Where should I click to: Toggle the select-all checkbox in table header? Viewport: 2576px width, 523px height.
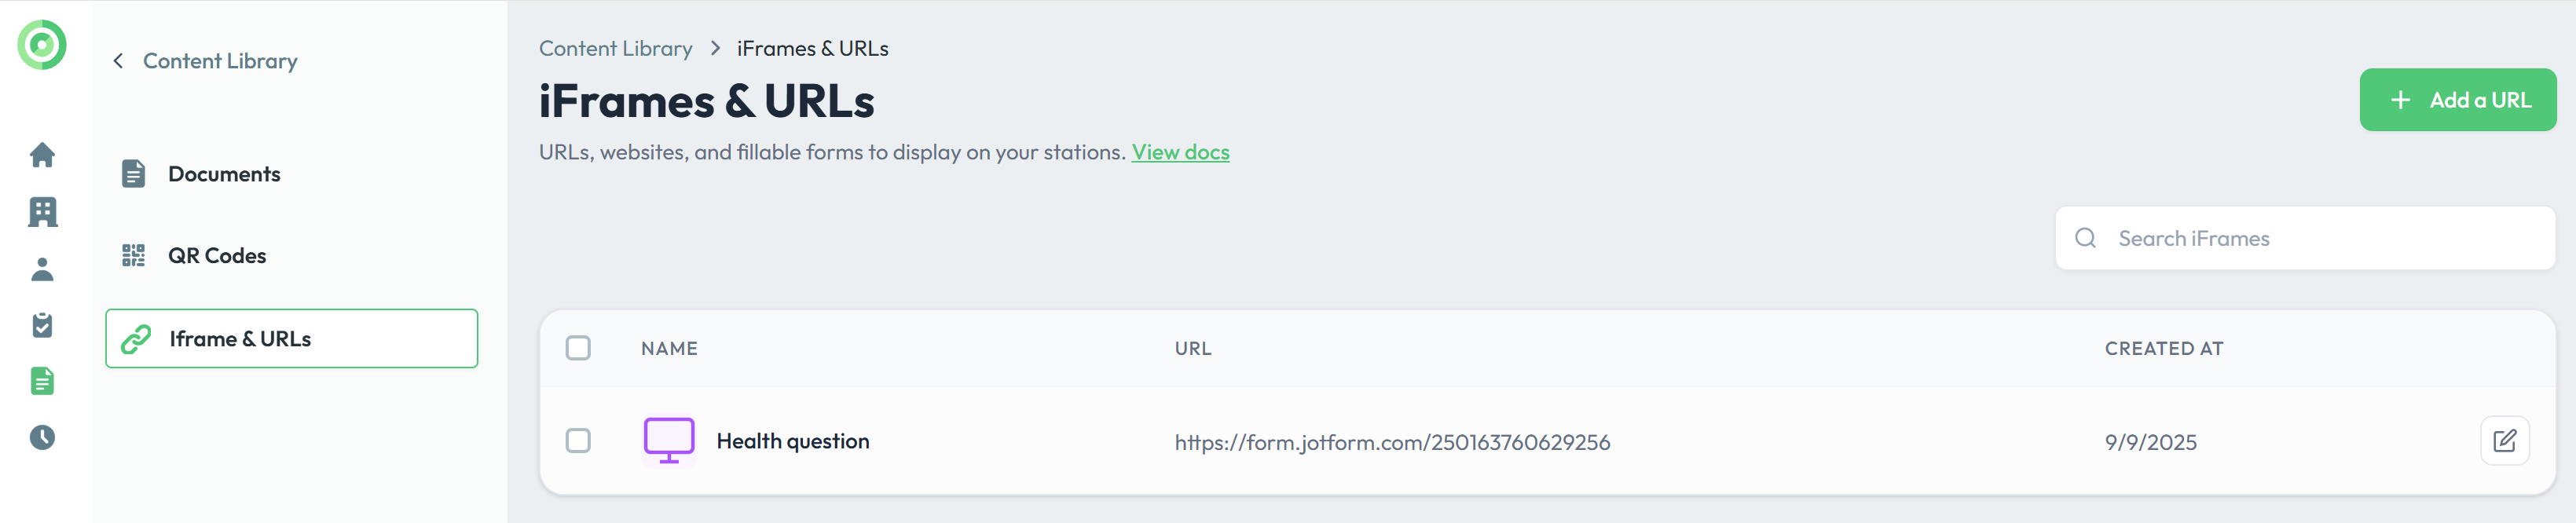click(578, 348)
